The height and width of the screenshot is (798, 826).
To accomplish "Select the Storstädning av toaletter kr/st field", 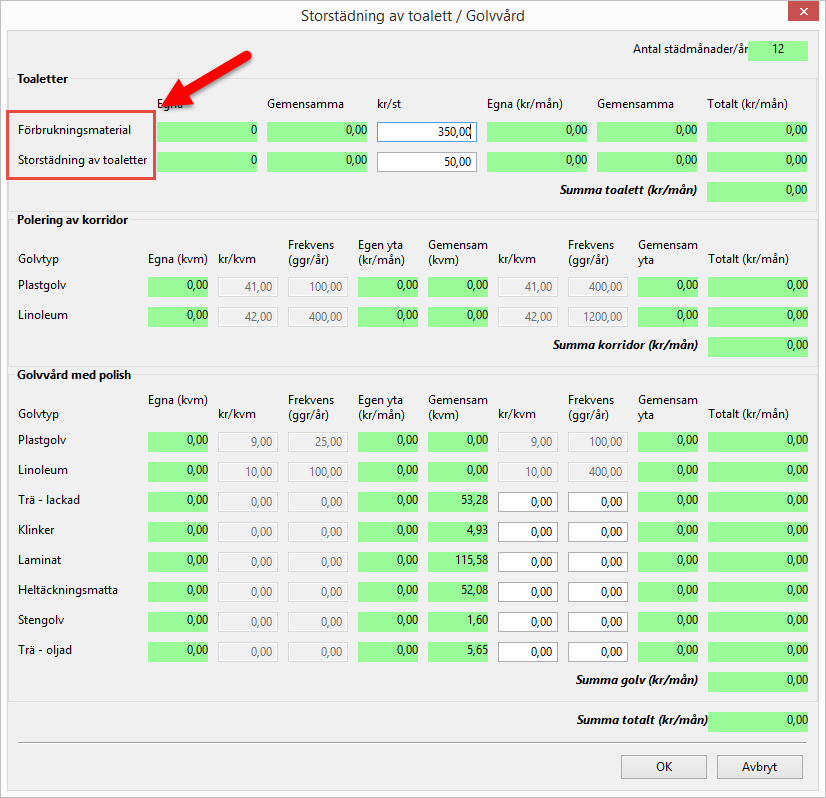I will click(x=426, y=161).
